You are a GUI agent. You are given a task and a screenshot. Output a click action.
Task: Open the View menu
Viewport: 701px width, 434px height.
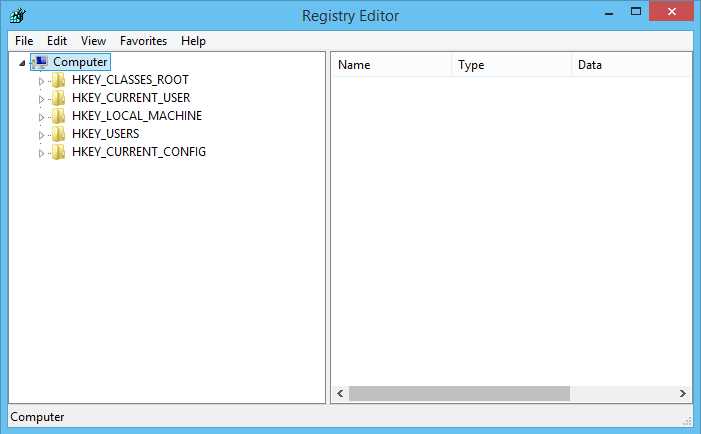pyautogui.click(x=93, y=41)
